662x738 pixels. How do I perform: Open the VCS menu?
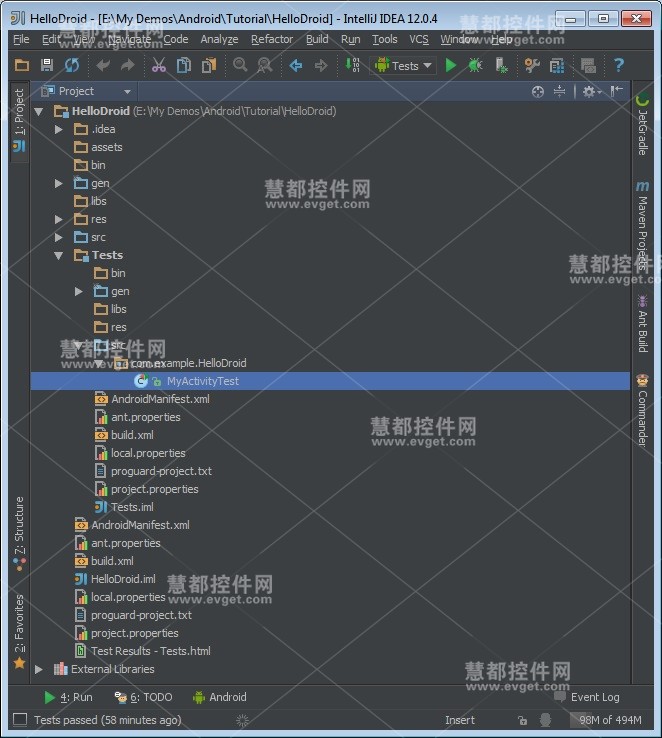click(419, 40)
